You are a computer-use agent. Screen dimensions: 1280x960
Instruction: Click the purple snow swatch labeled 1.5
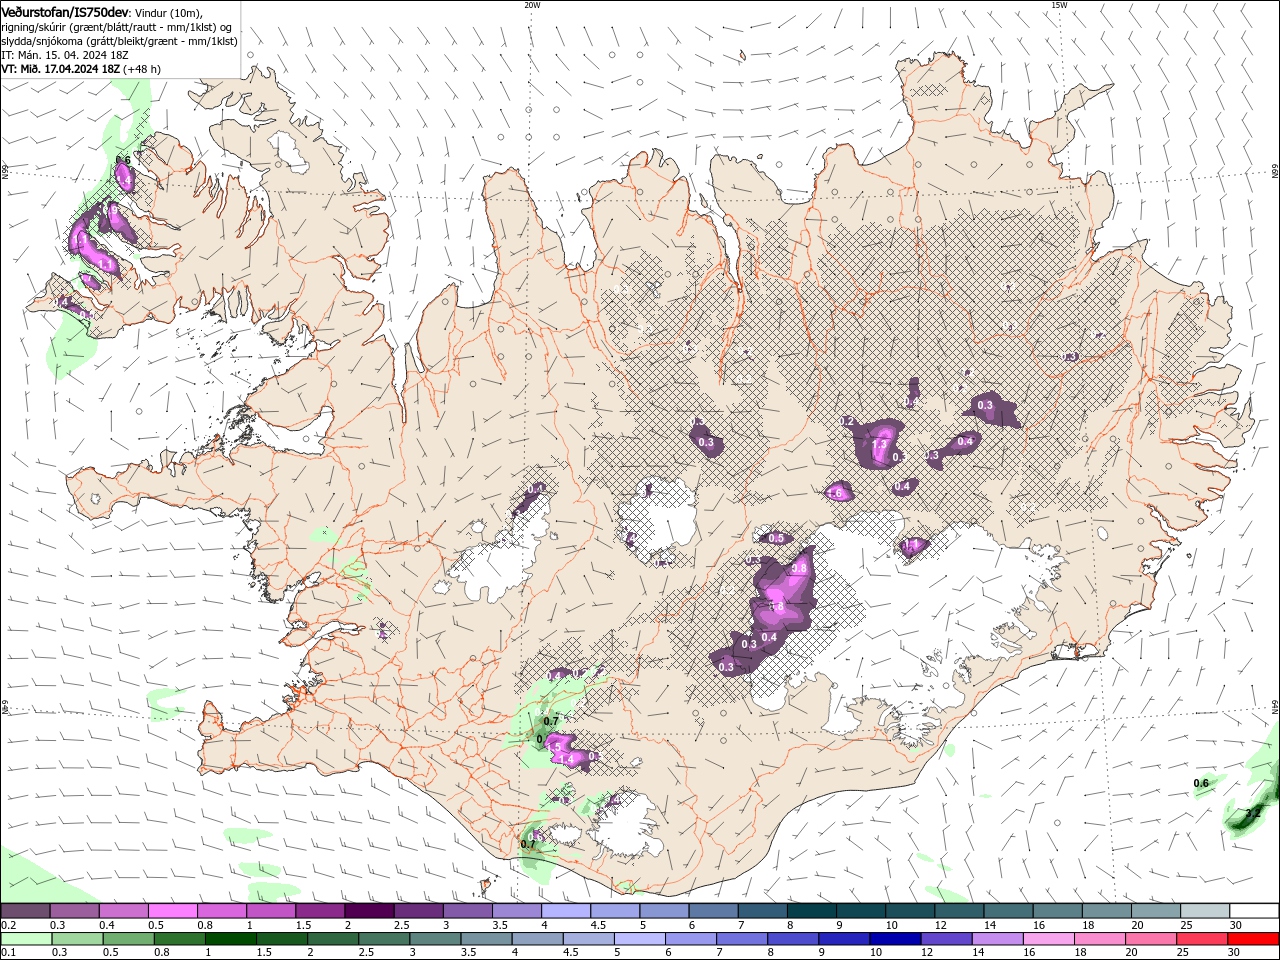(320, 911)
